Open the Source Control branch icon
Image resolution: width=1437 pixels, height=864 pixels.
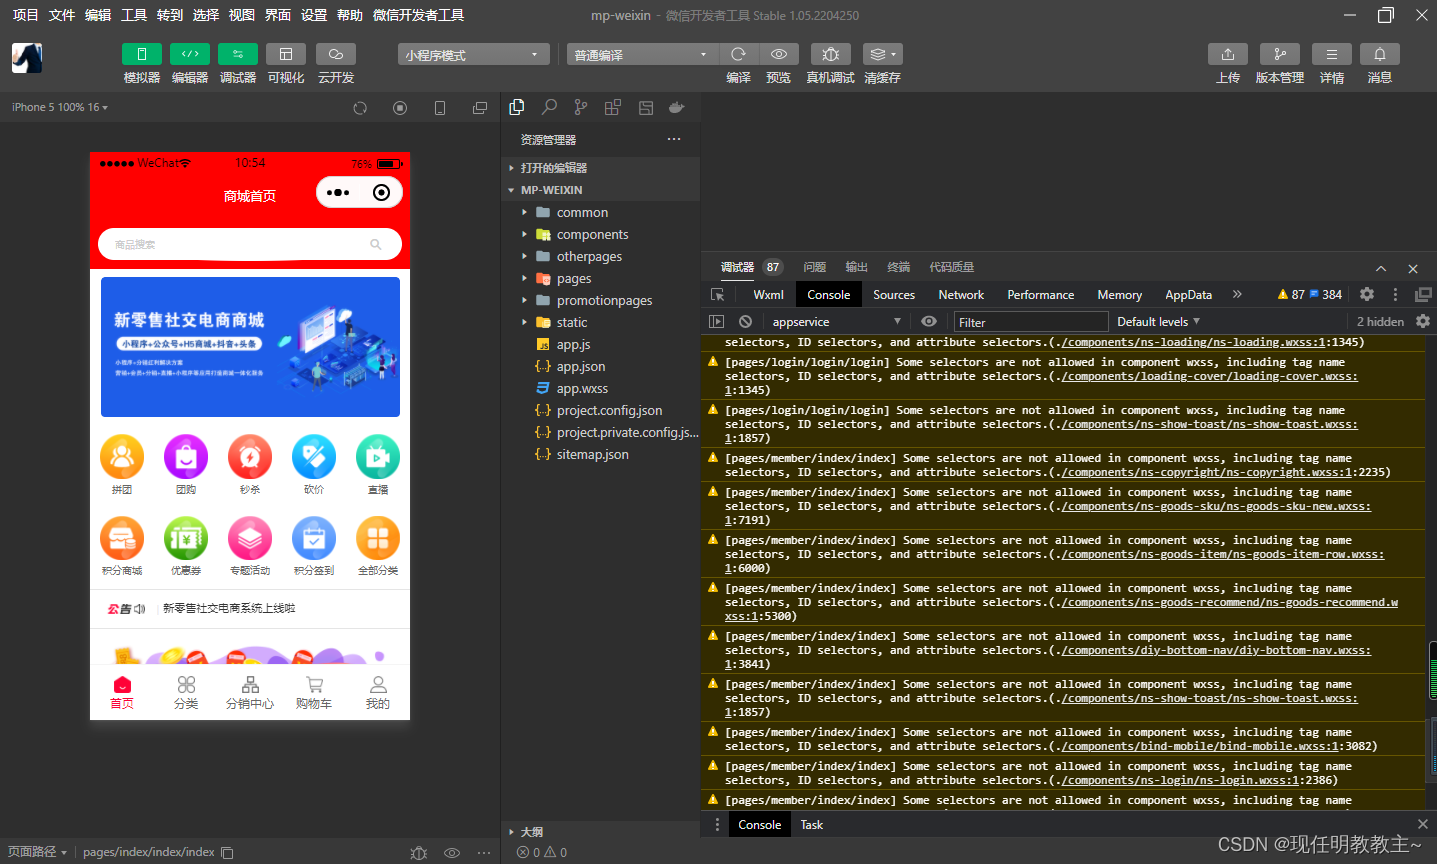[581, 107]
